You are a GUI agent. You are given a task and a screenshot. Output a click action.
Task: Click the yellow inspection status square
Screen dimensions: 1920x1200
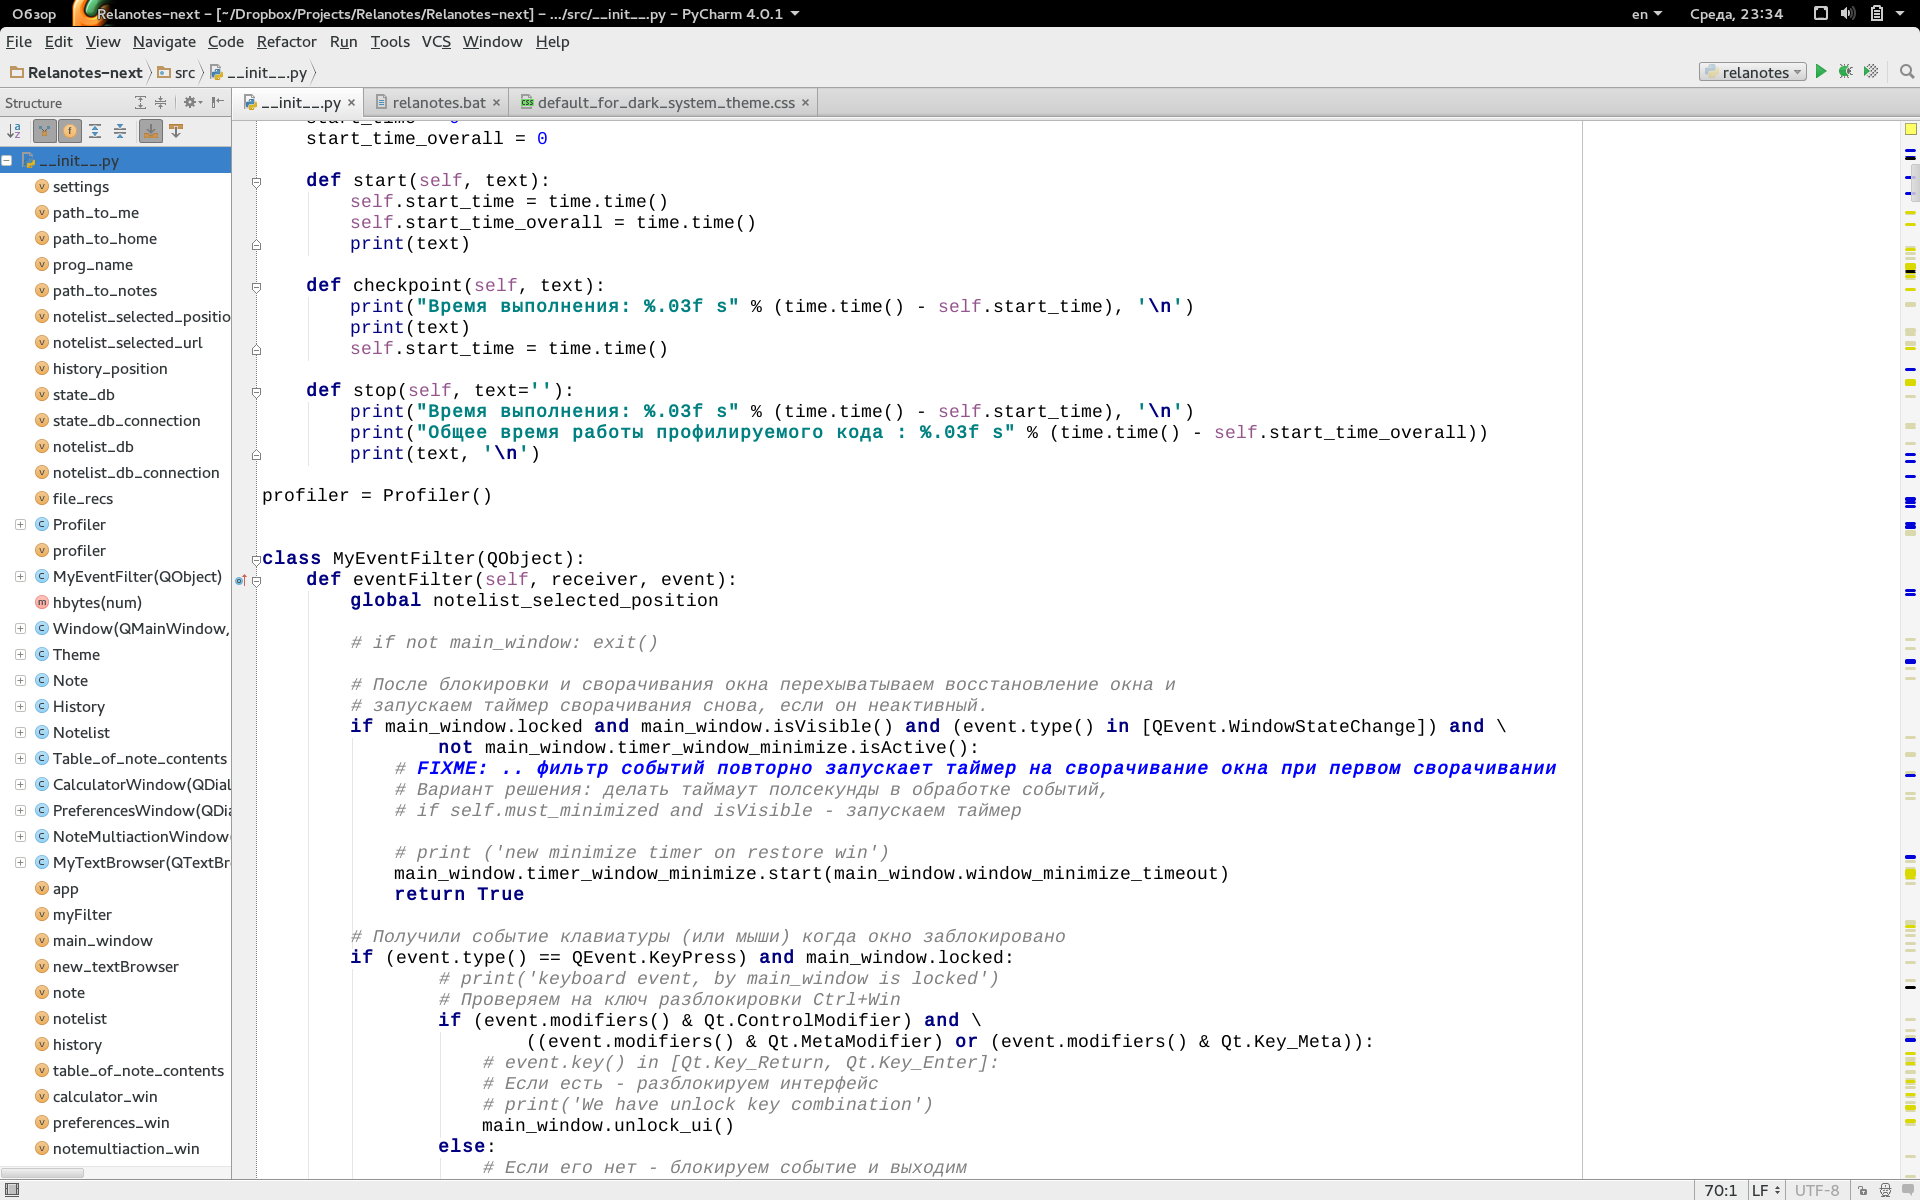(1910, 130)
